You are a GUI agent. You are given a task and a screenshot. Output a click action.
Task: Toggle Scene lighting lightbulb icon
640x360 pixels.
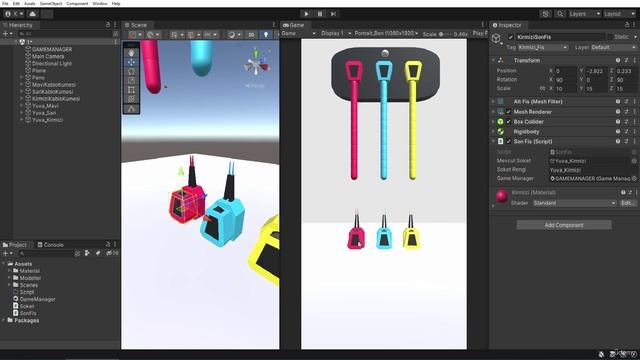(266, 35)
